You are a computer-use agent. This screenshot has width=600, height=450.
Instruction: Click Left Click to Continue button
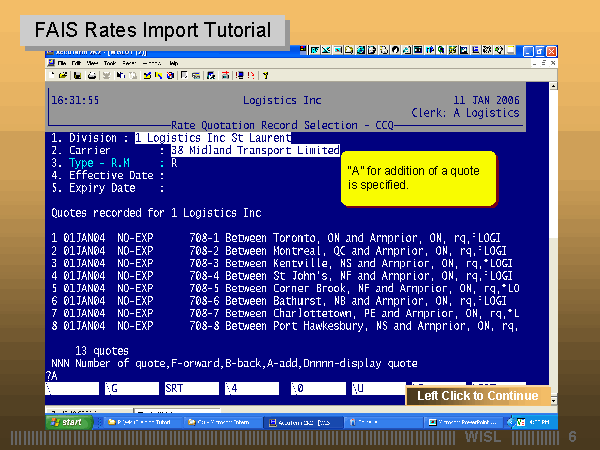(478, 396)
